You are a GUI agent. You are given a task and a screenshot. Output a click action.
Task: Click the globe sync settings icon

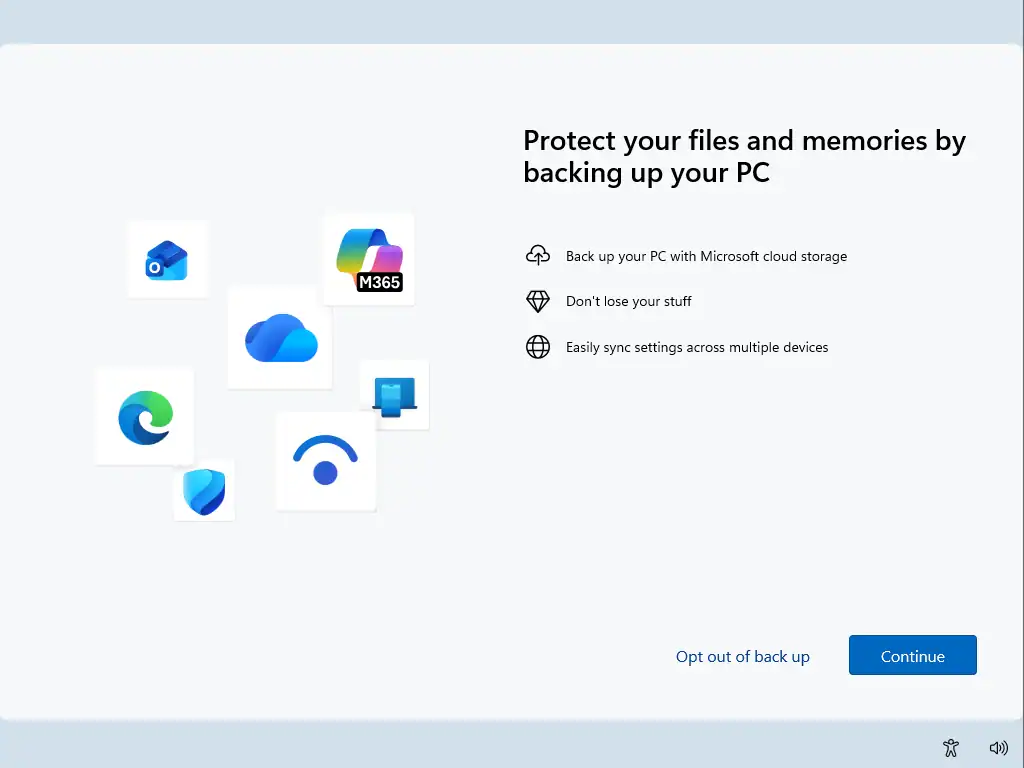[538, 347]
